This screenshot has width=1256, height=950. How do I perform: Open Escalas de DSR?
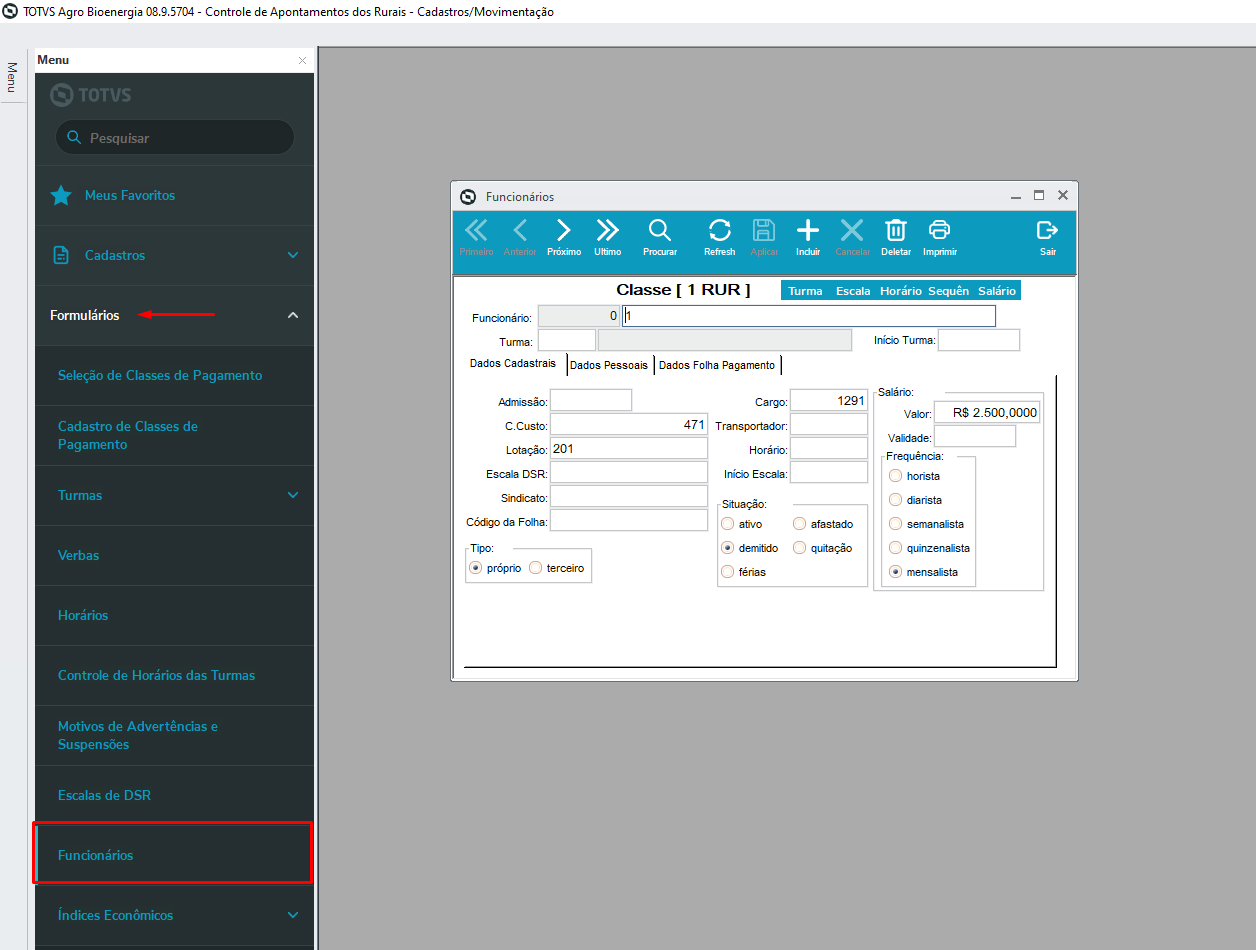tap(174, 795)
